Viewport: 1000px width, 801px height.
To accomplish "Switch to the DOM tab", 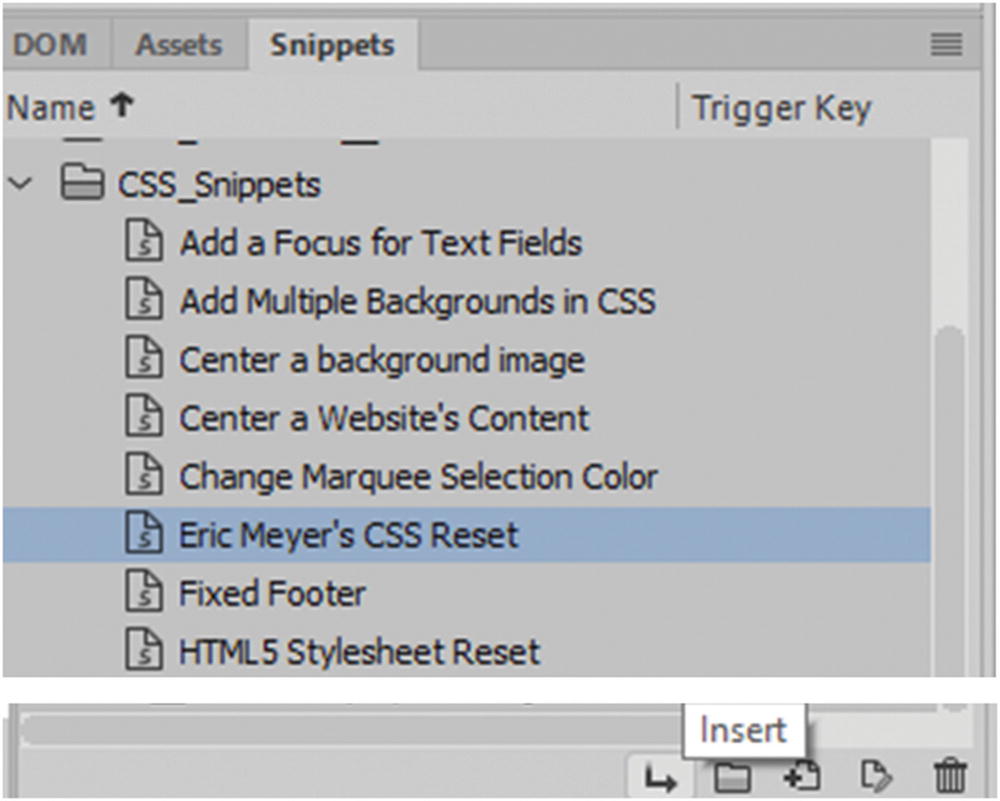I will click(50, 45).
